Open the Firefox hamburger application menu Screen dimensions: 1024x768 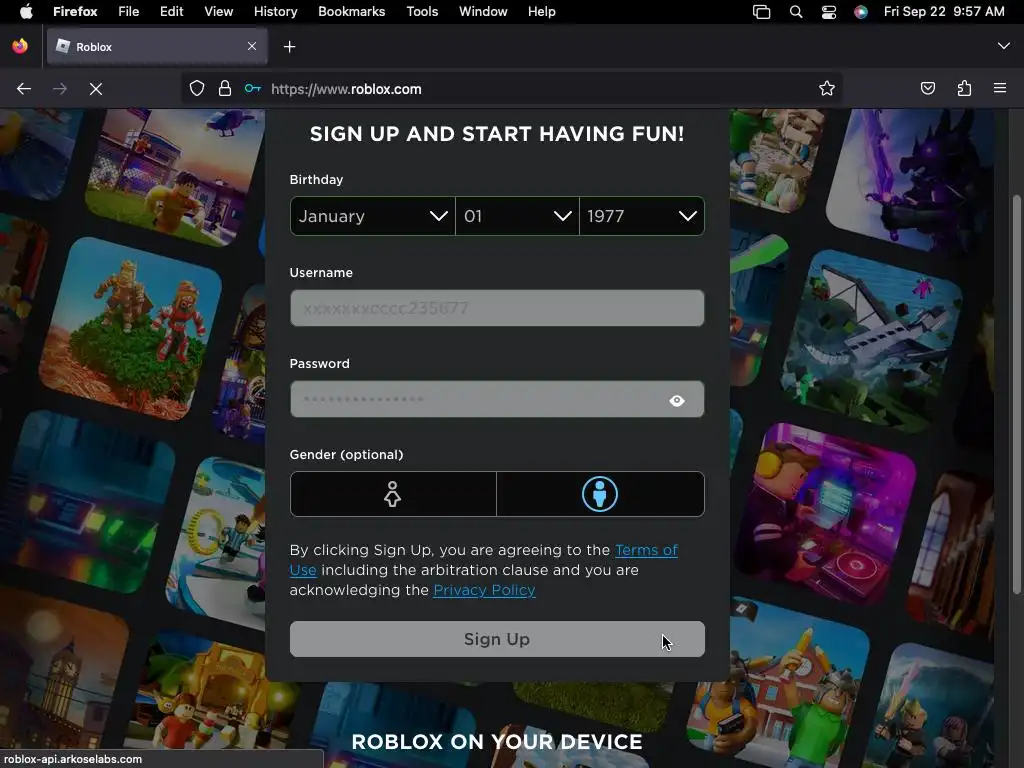coord(1000,88)
